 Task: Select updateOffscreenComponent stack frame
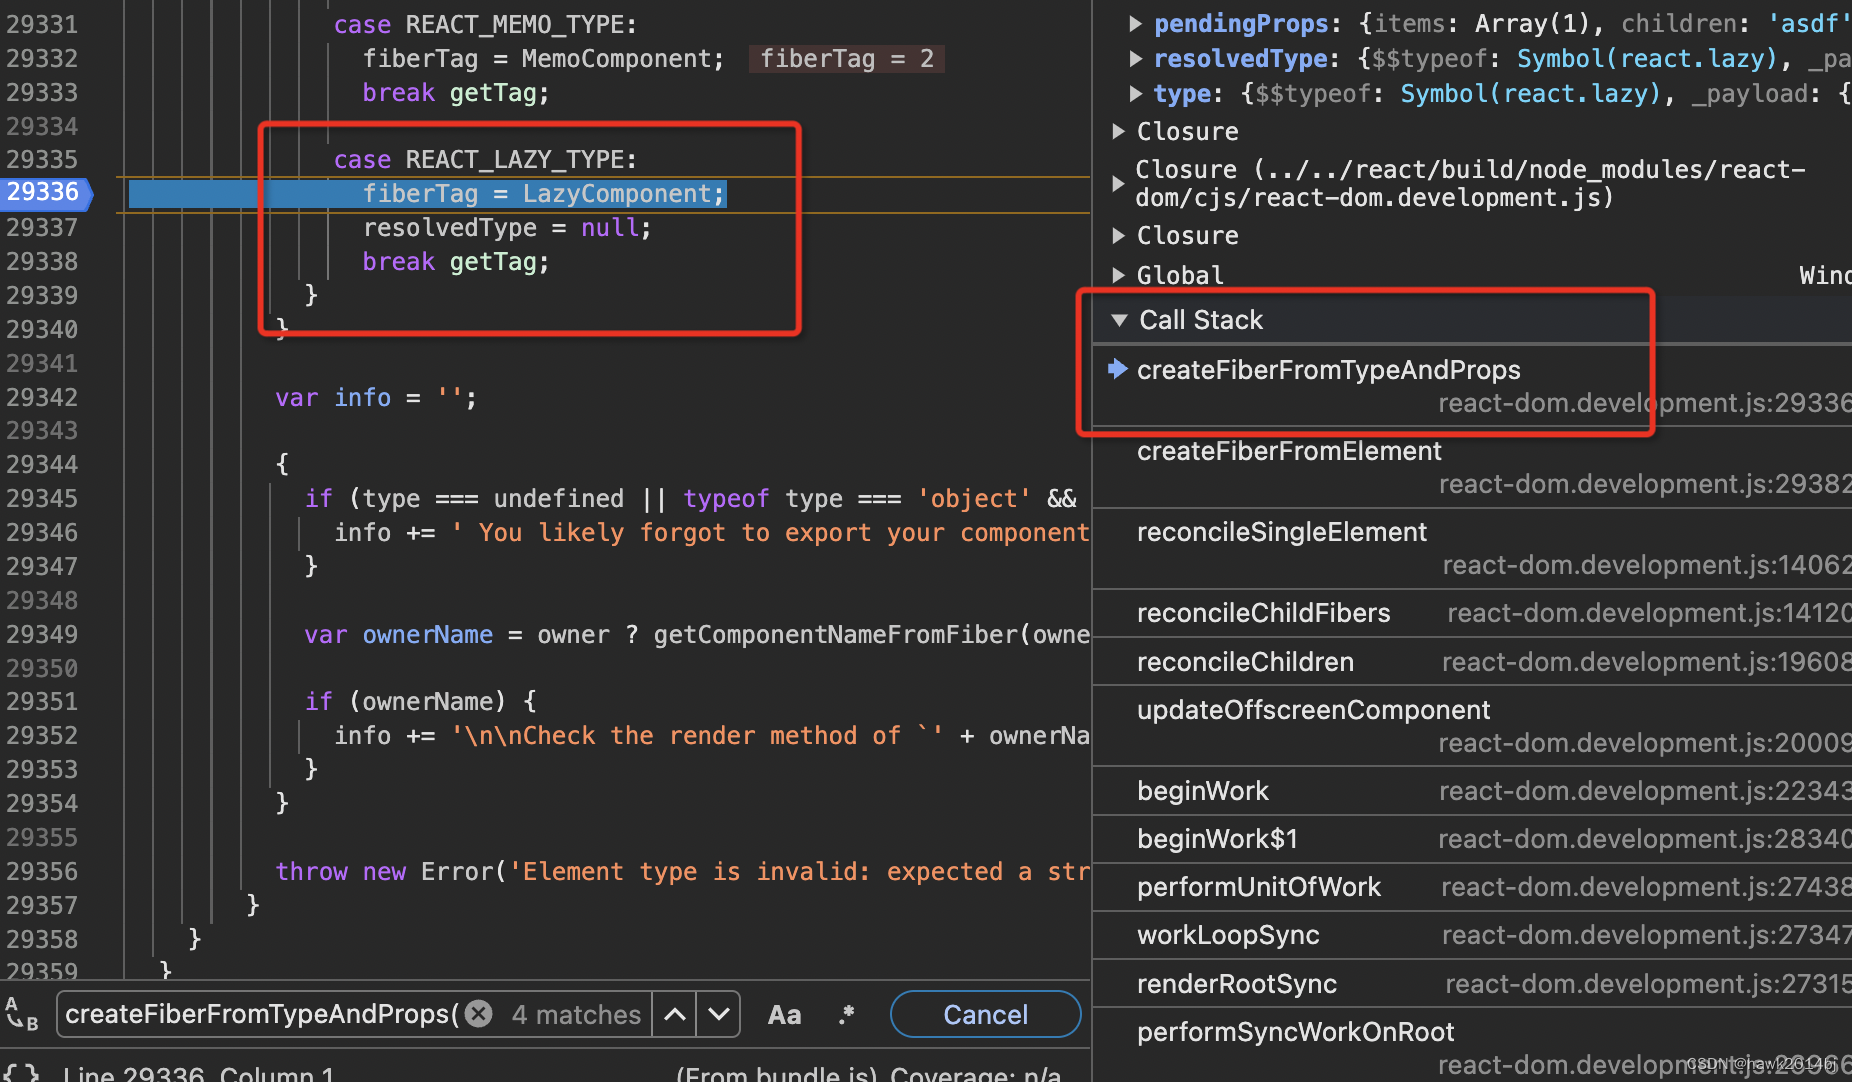[1472, 726]
